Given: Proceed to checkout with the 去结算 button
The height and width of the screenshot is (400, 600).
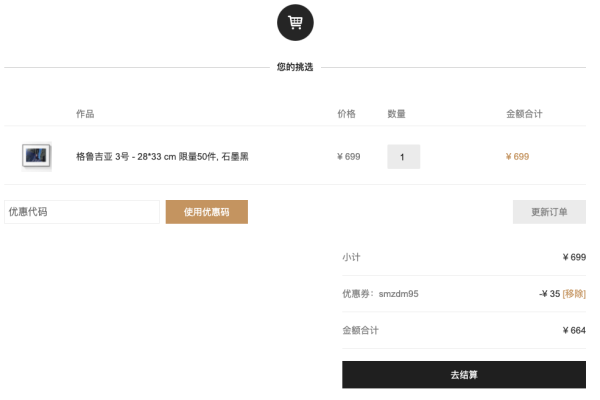Looking at the screenshot, I should click(464, 374).
